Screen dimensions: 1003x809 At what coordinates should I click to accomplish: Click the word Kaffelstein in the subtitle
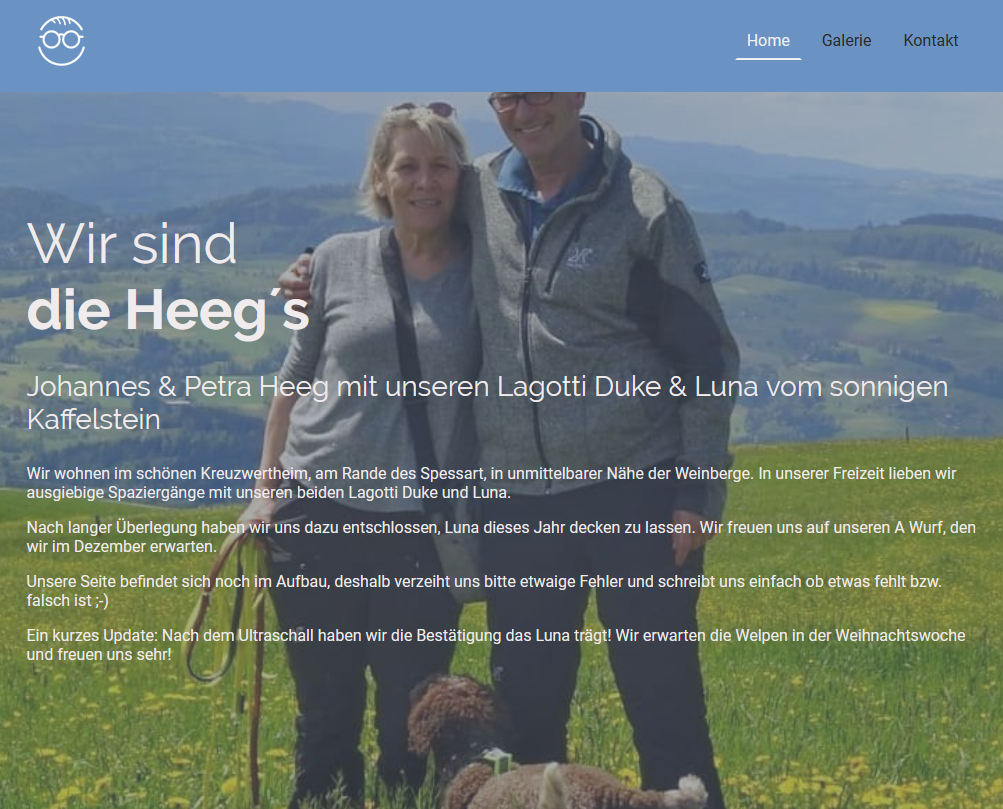coord(93,420)
